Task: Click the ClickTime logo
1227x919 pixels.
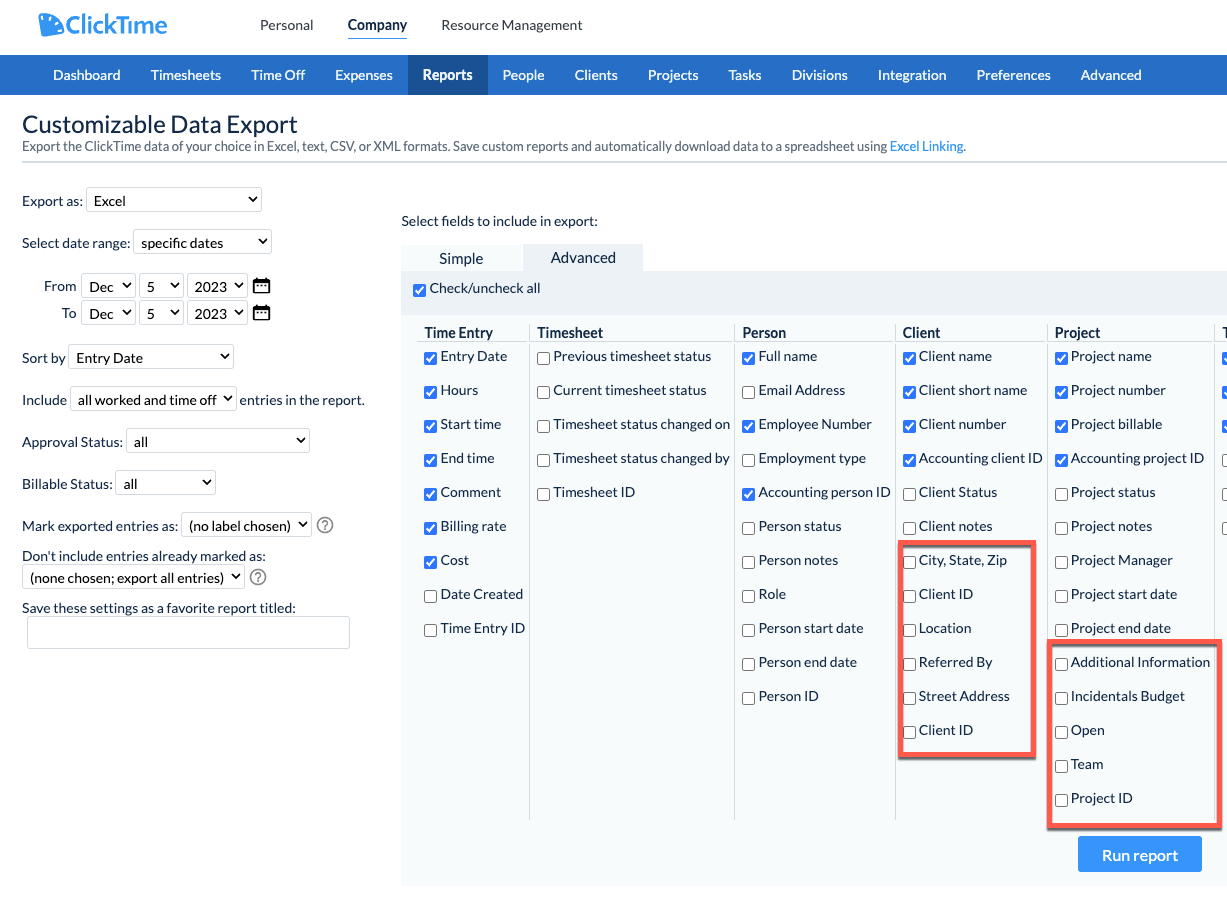Action: [100, 24]
